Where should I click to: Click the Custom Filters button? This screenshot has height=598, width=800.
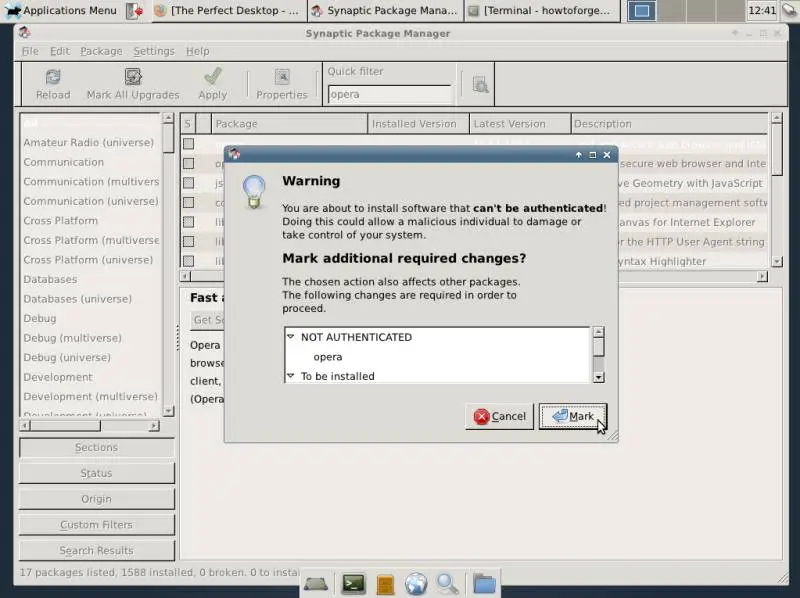click(96, 525)
